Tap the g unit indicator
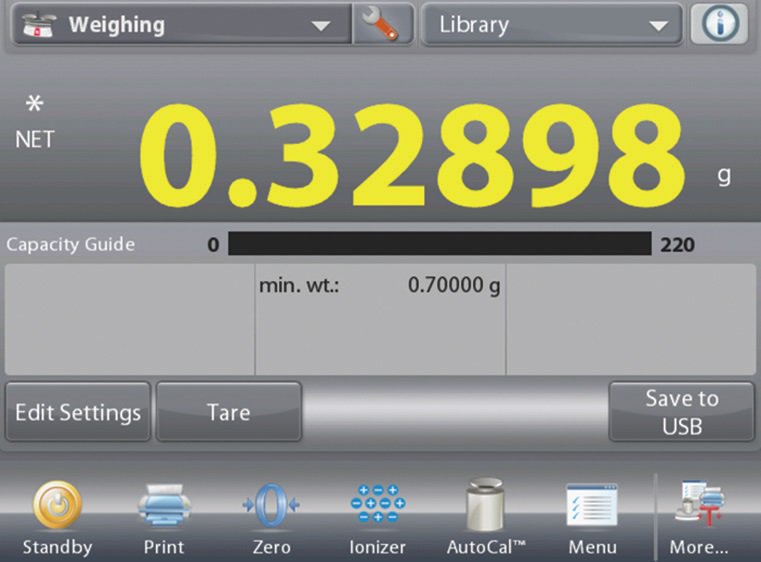The height and width of the screenshot is (562, 761). click(x=724, y=176)
